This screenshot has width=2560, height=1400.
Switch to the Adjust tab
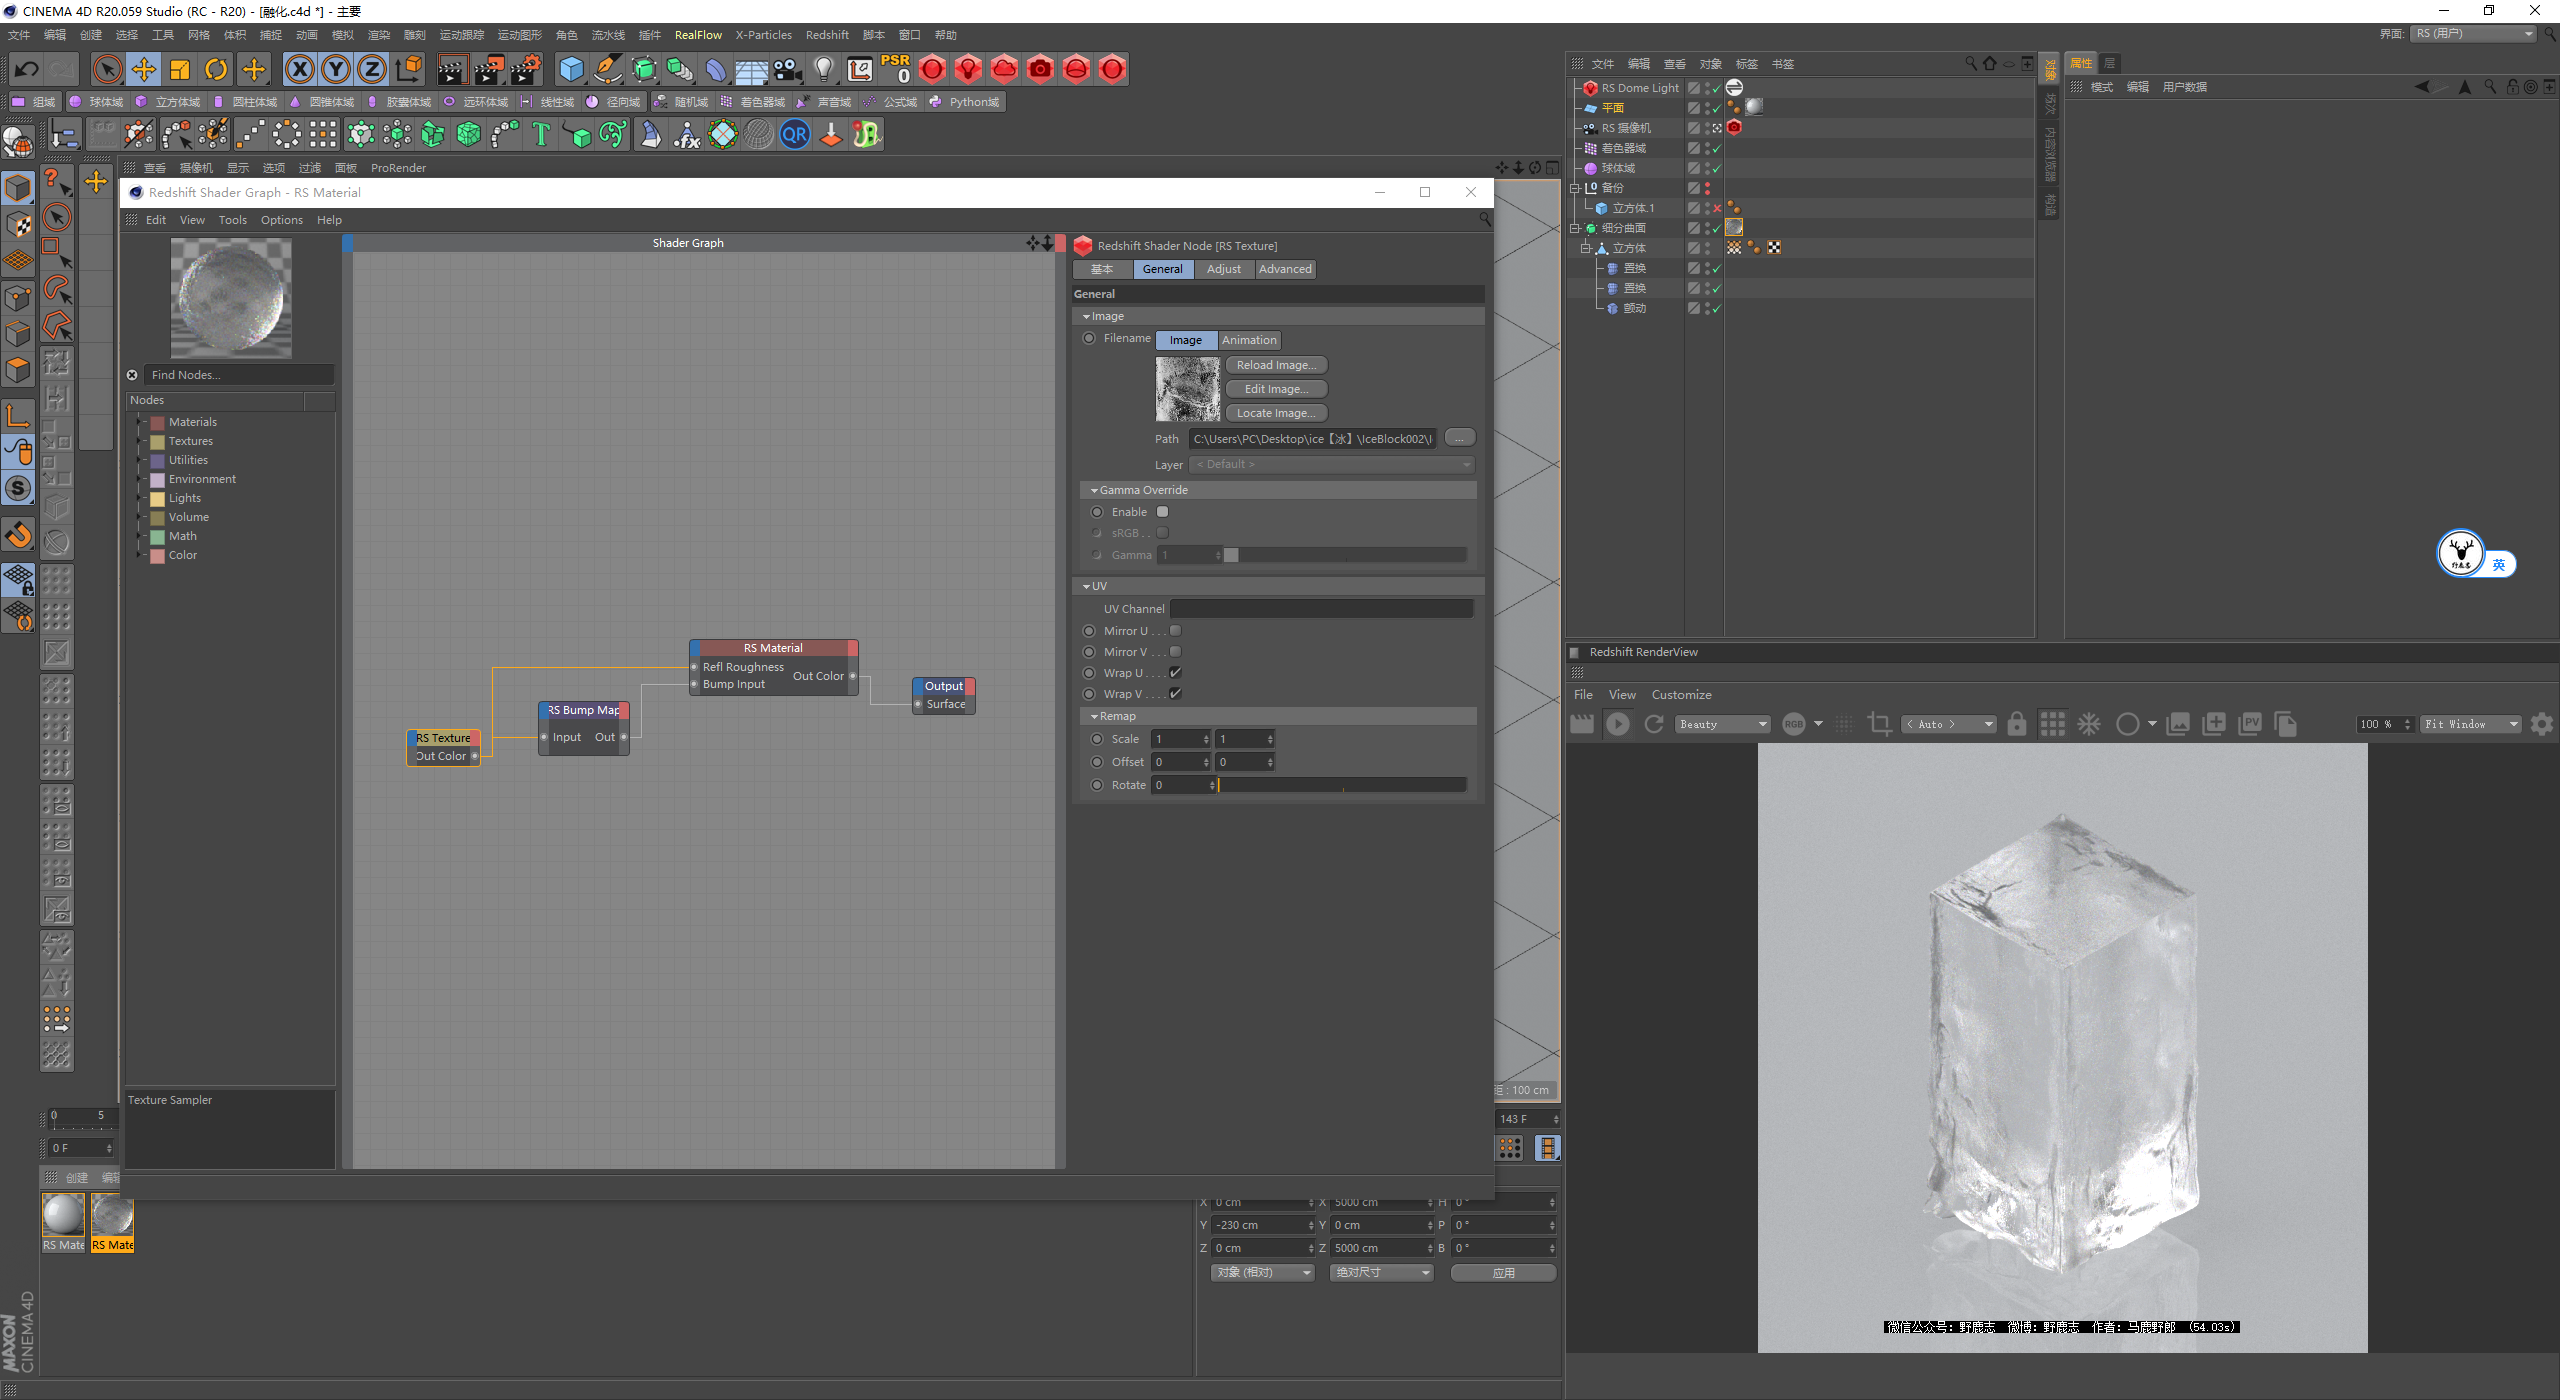1223,269
